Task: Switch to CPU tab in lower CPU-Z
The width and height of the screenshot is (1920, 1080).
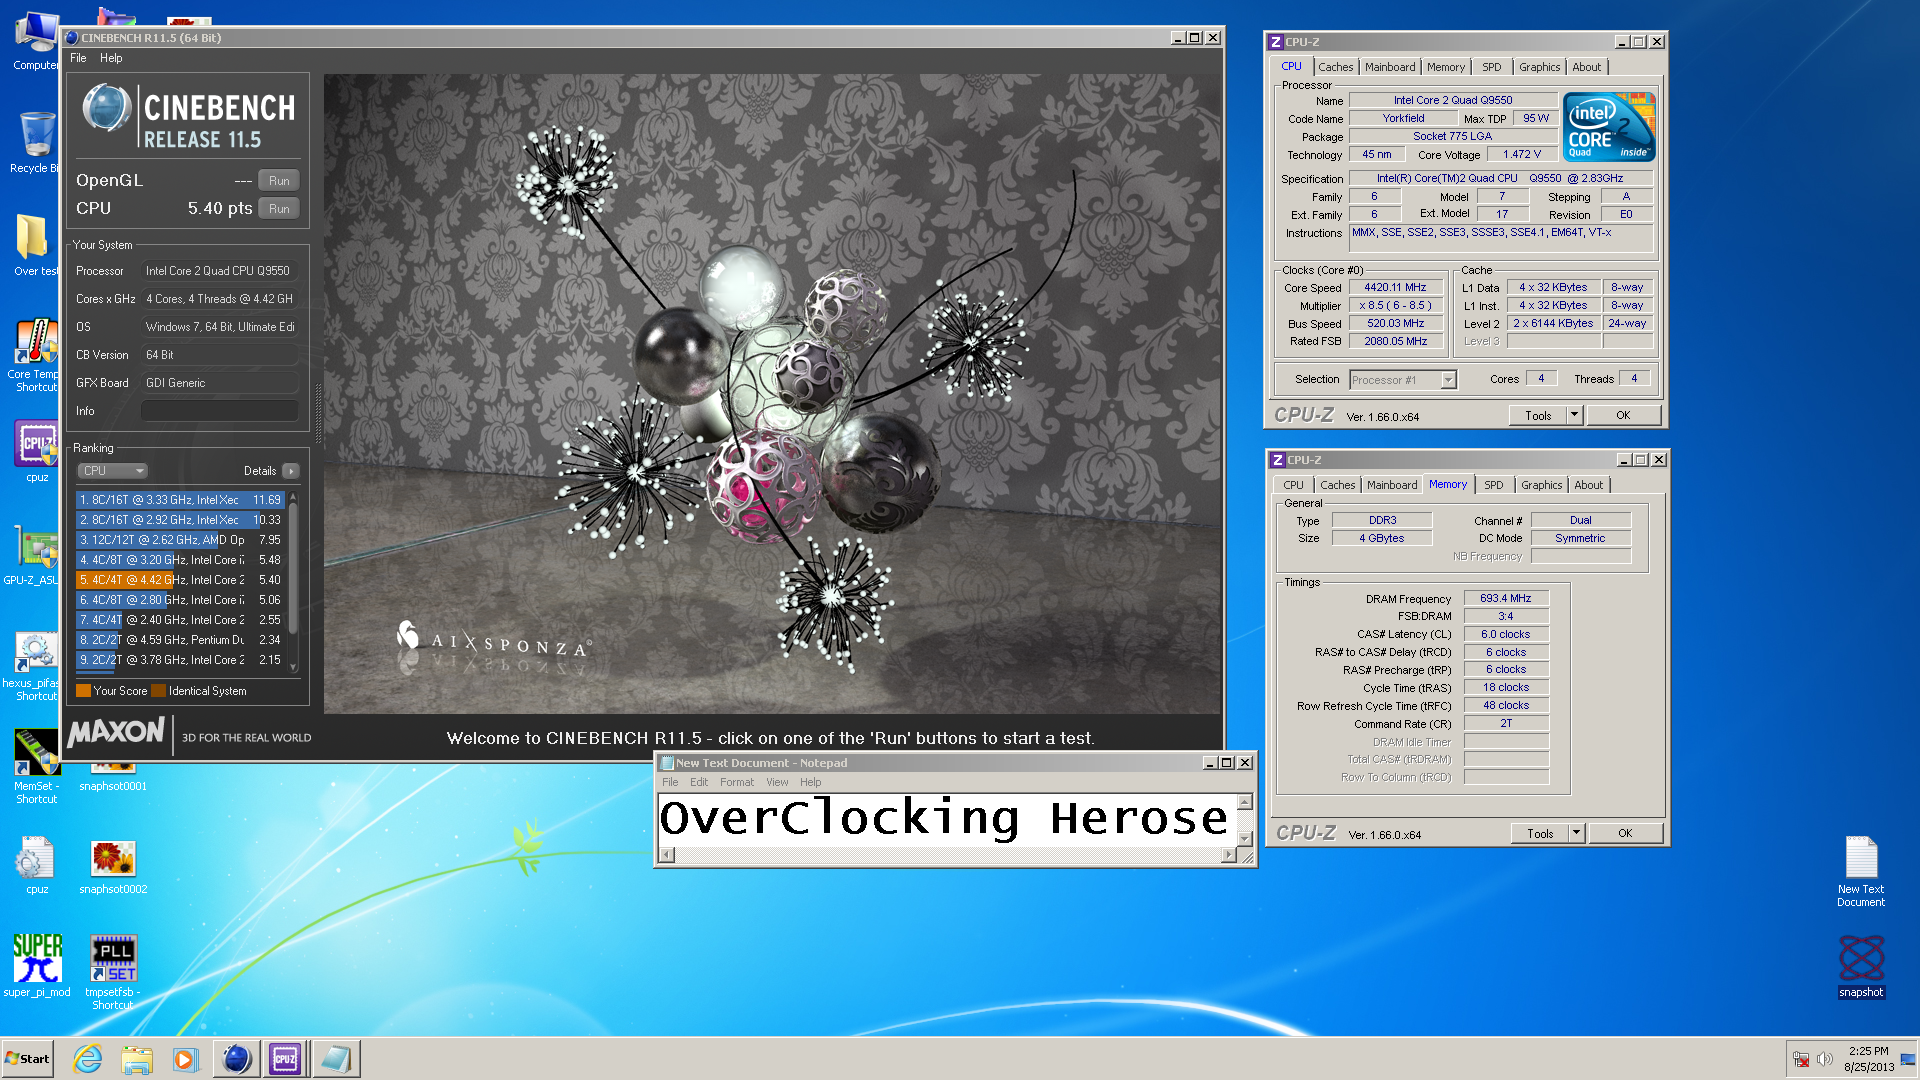Action: [1293, 485]
